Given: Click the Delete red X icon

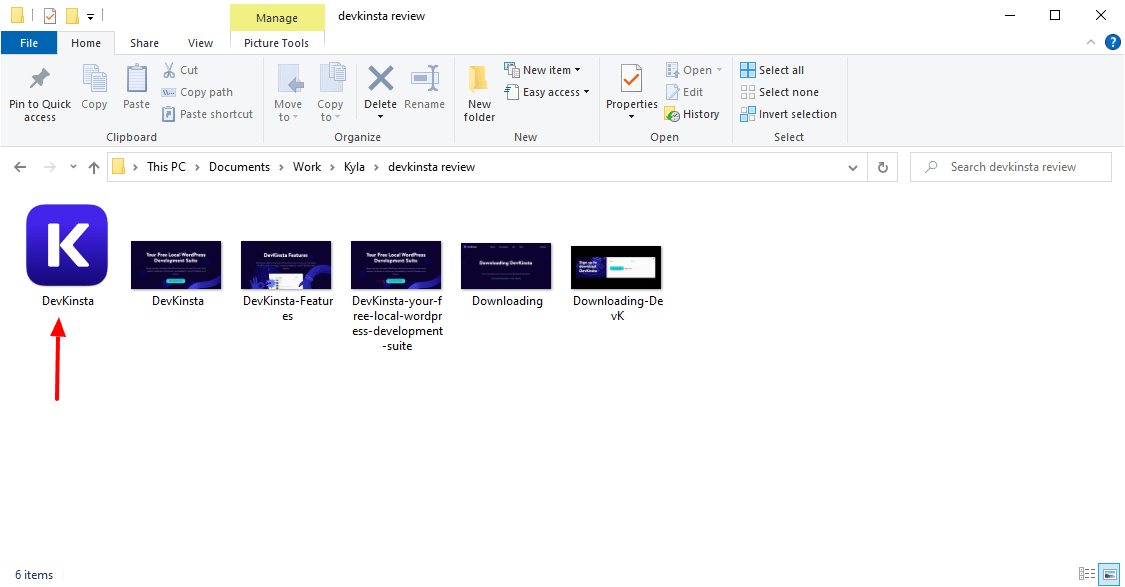Looking at the screenshot, I should (x=380, y=79).
